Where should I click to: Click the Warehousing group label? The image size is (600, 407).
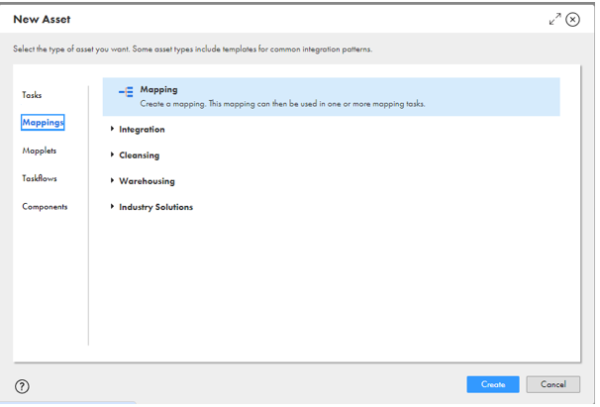click(x=146, y=181)
